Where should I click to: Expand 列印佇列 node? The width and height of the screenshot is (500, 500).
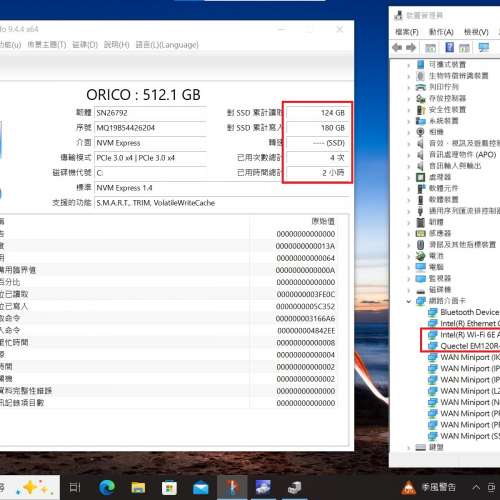click(x=409, y=88)
